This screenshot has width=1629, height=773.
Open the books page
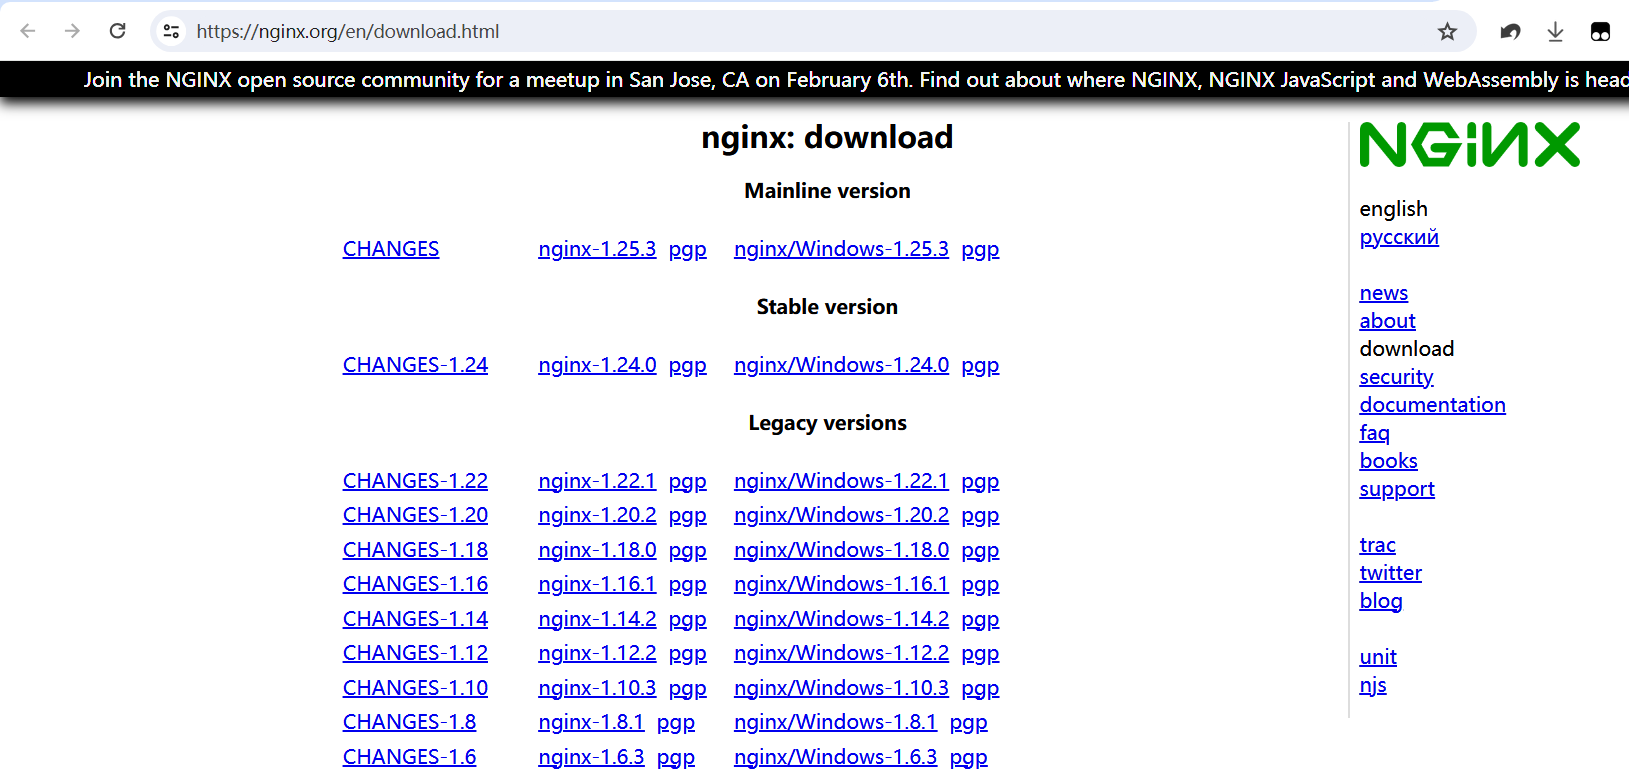[x=1389, y=461]
